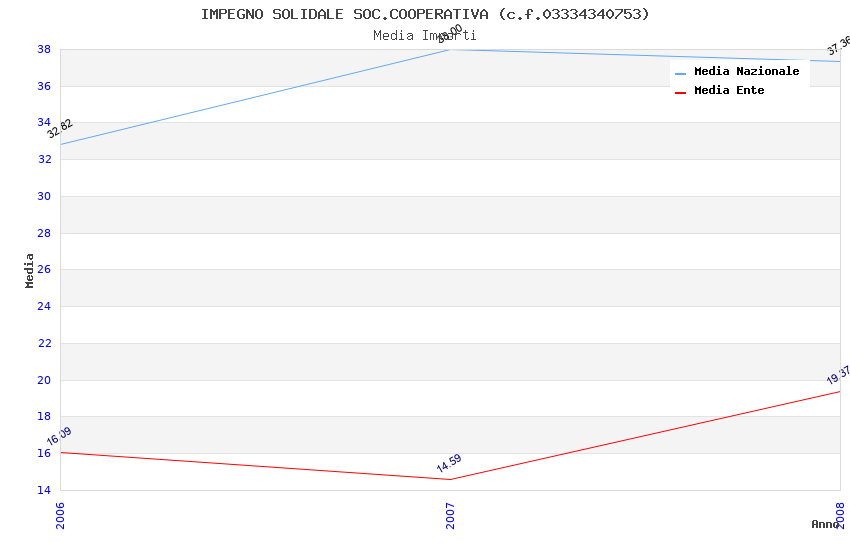Viewport: 850px width, 550px height.
Task: Click the 16.09 data label
Action: pos(59,436)
